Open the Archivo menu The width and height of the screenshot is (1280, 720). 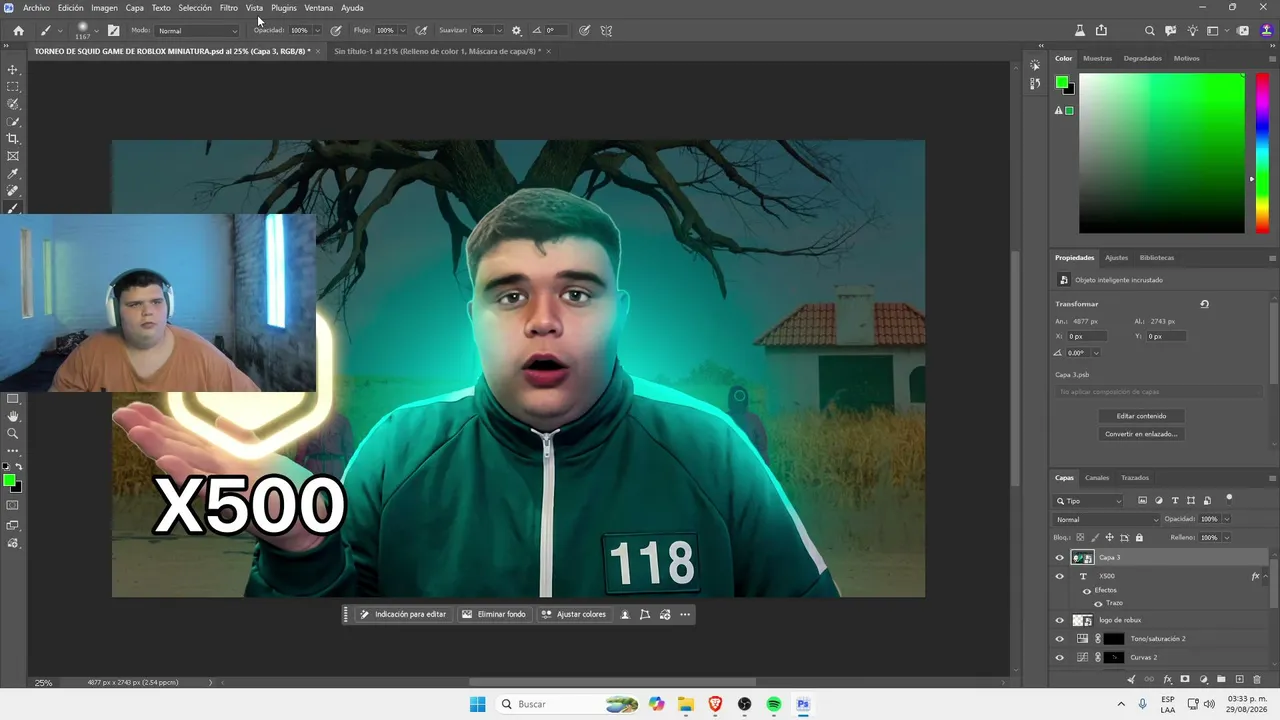point(36,8)
